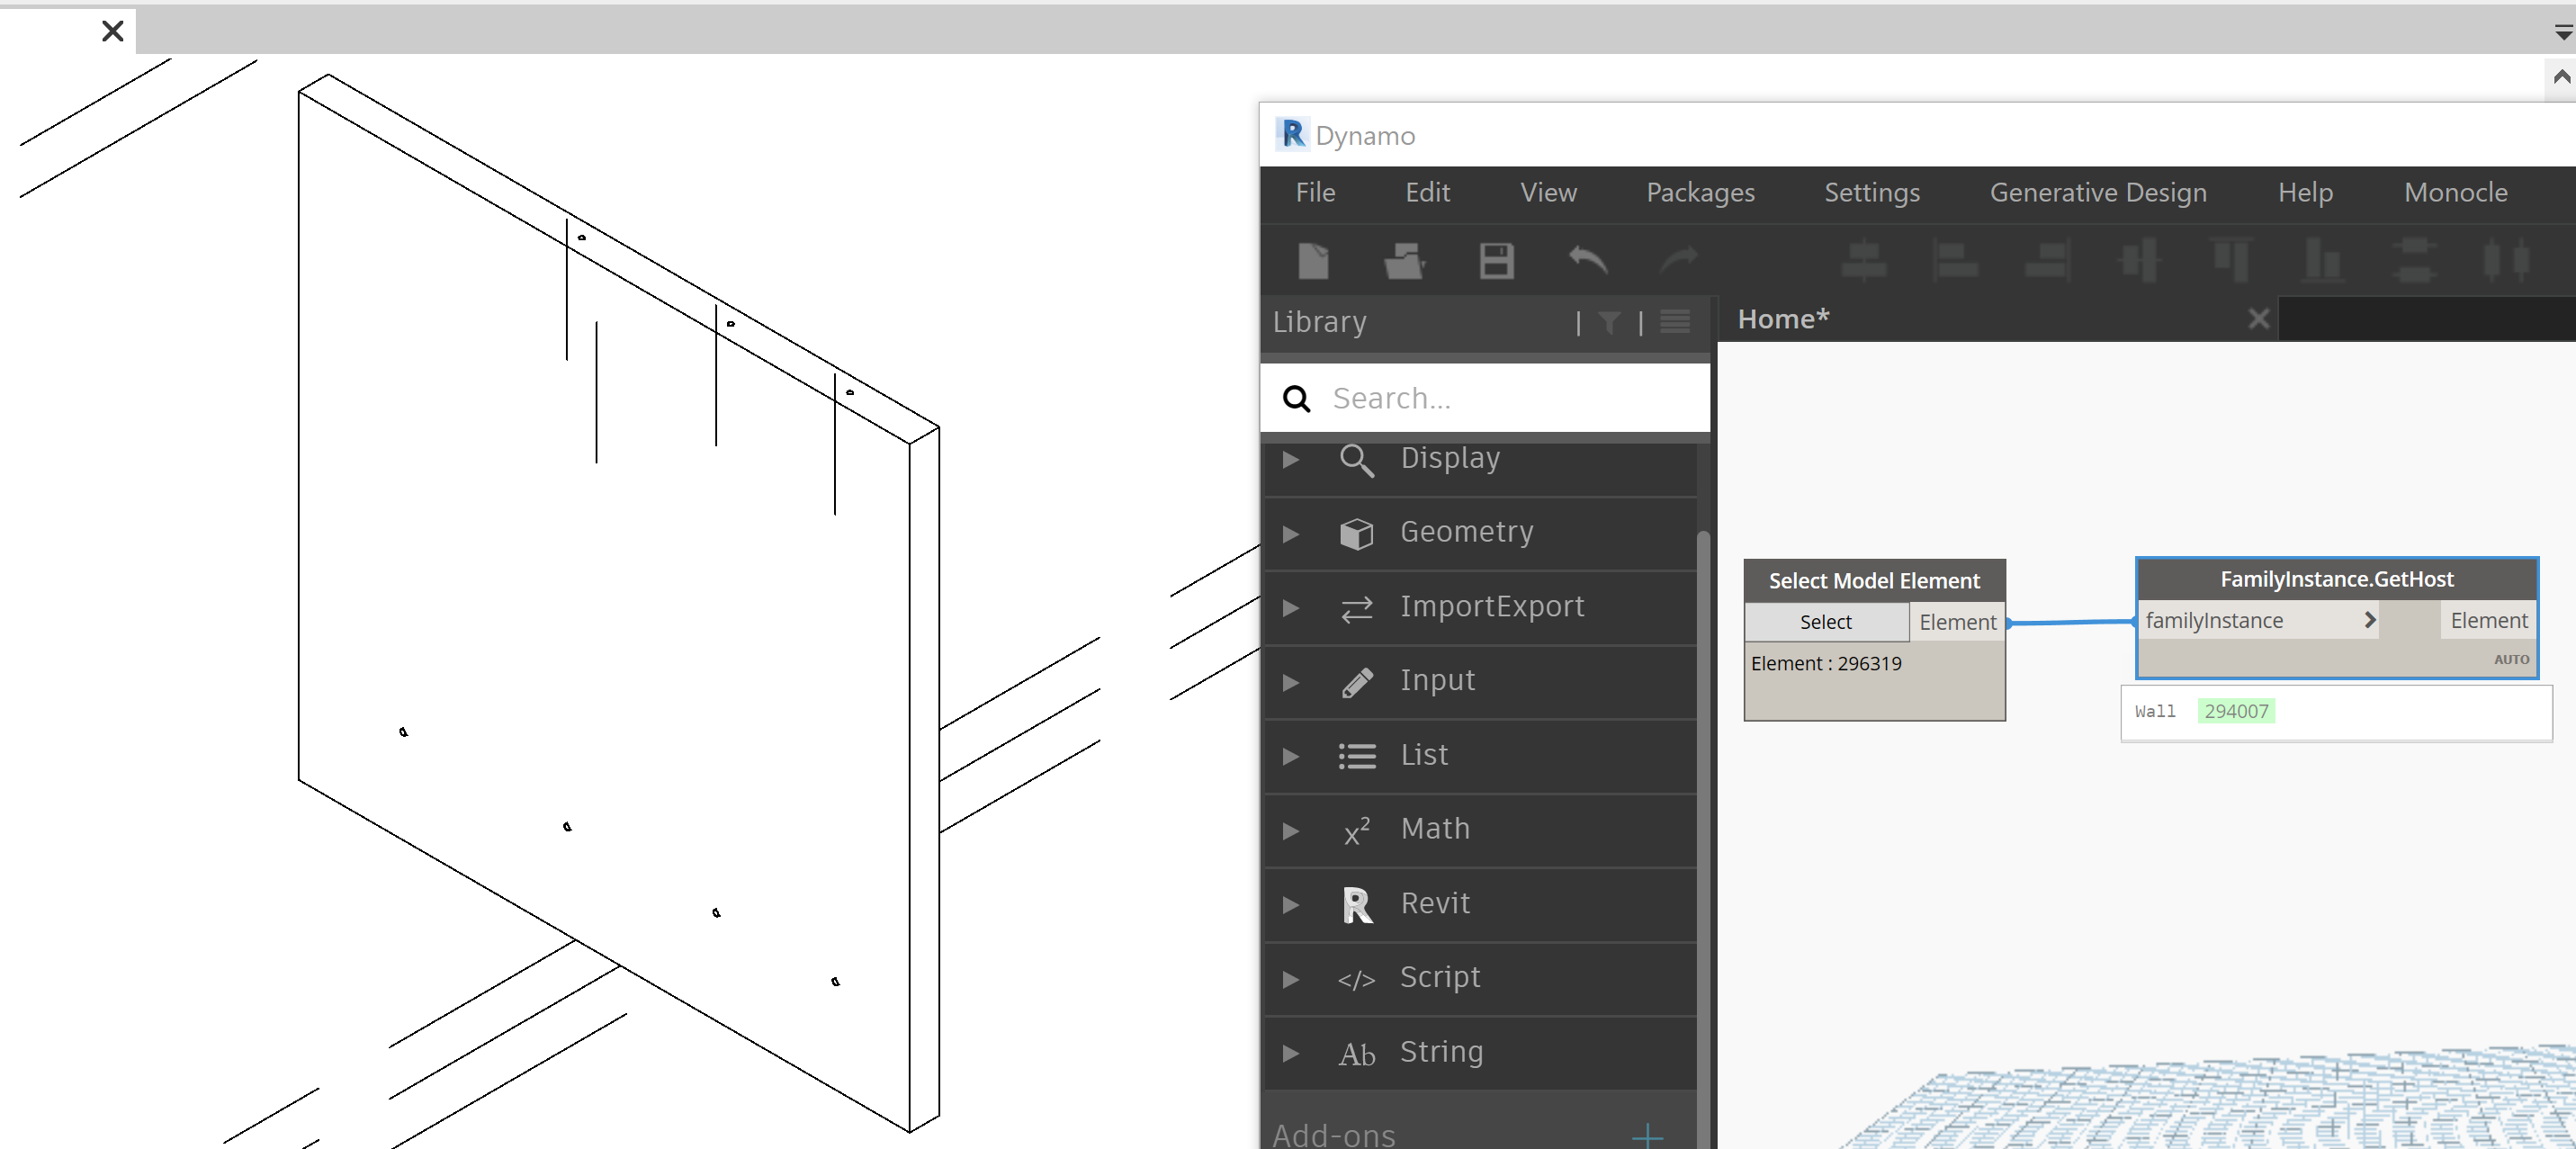Click Element : 296319 text in node

1826,664
